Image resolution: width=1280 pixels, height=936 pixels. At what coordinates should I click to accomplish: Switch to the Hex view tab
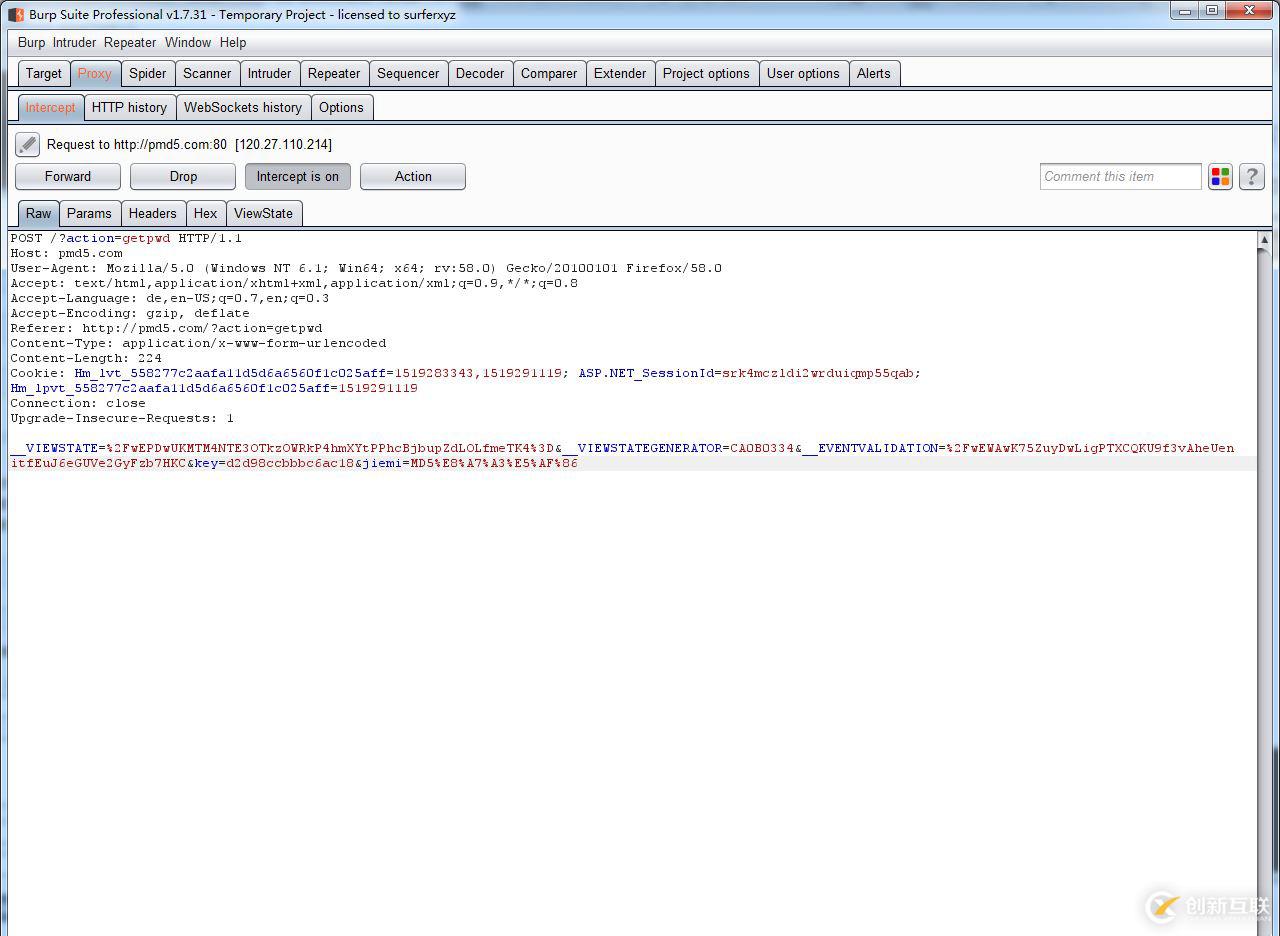coord(205,214)
